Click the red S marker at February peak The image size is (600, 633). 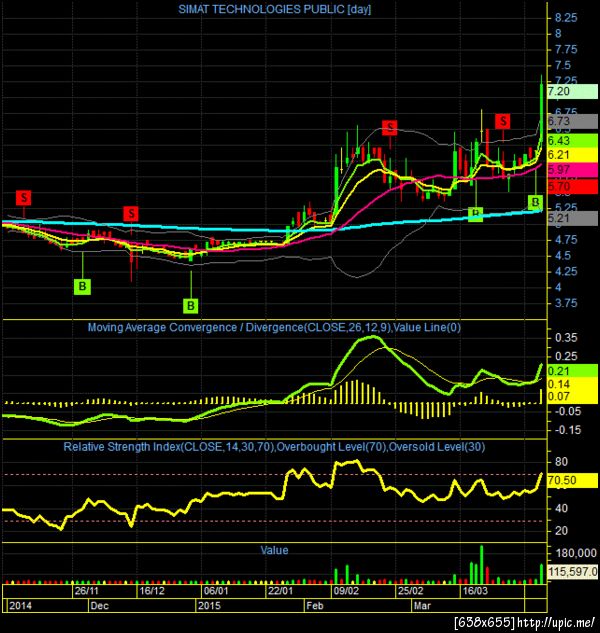pyautogui.click(x=390, y=128)
